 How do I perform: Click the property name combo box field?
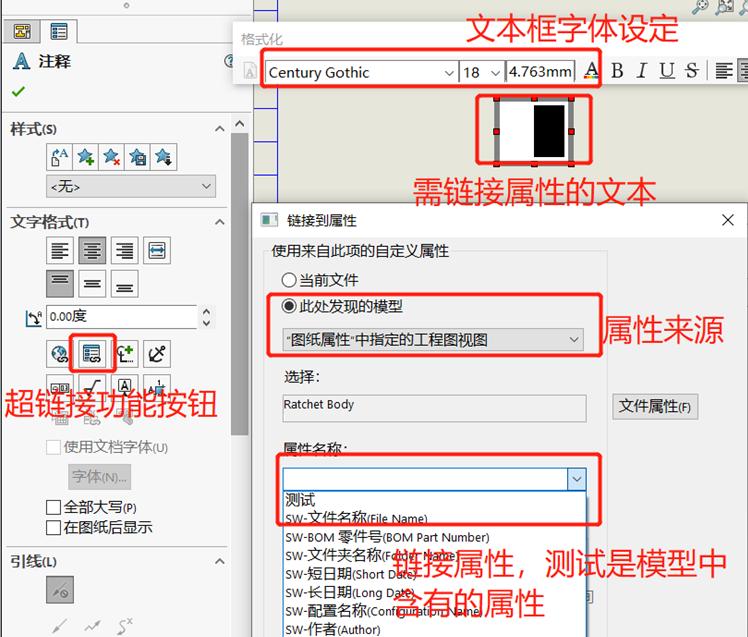425,479
